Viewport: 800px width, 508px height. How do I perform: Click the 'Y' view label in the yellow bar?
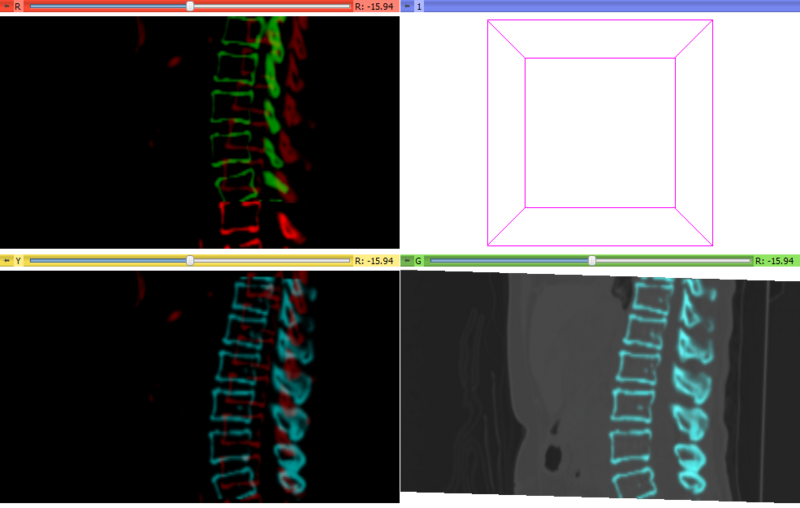click(17, 260)
